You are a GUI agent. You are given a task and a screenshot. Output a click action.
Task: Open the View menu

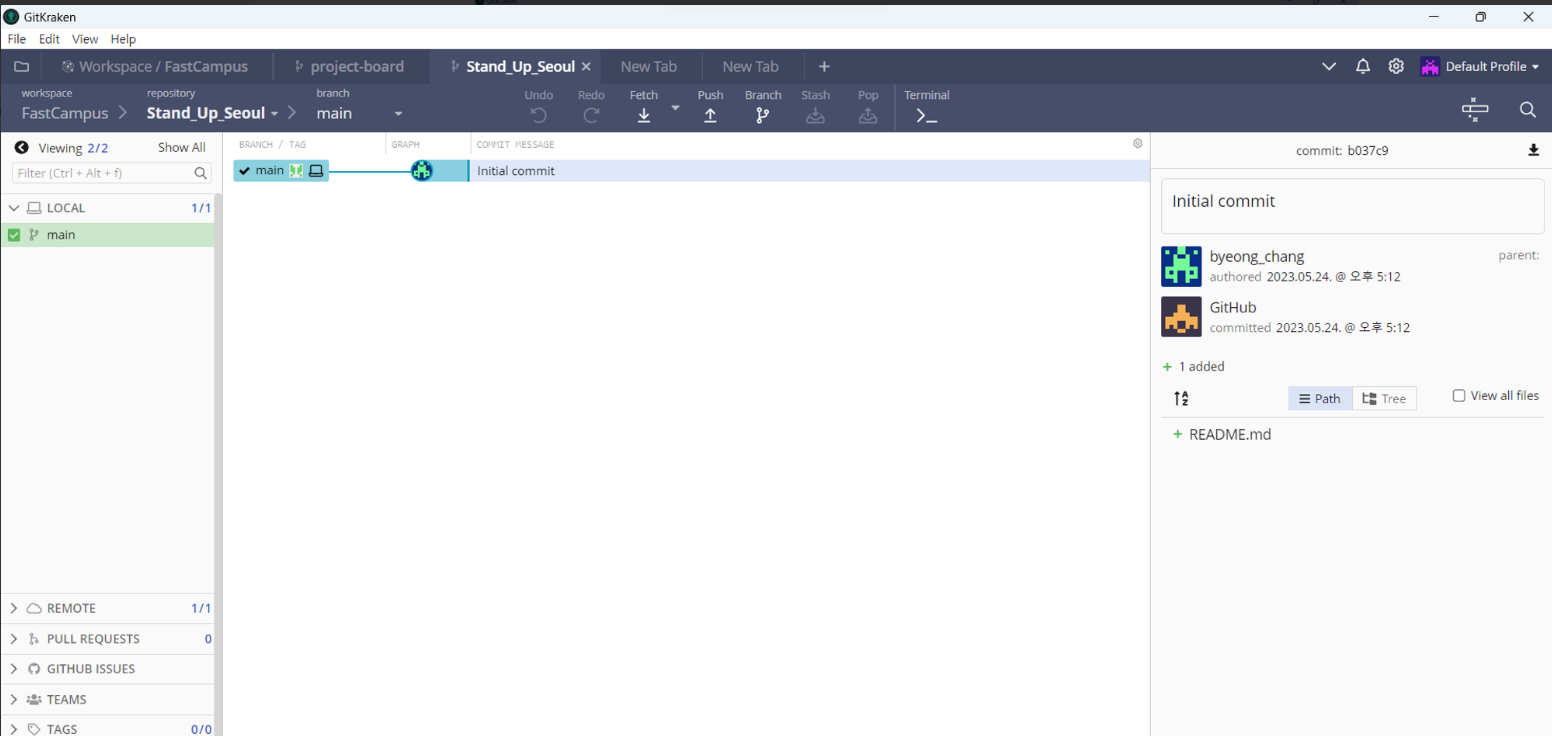85,39
